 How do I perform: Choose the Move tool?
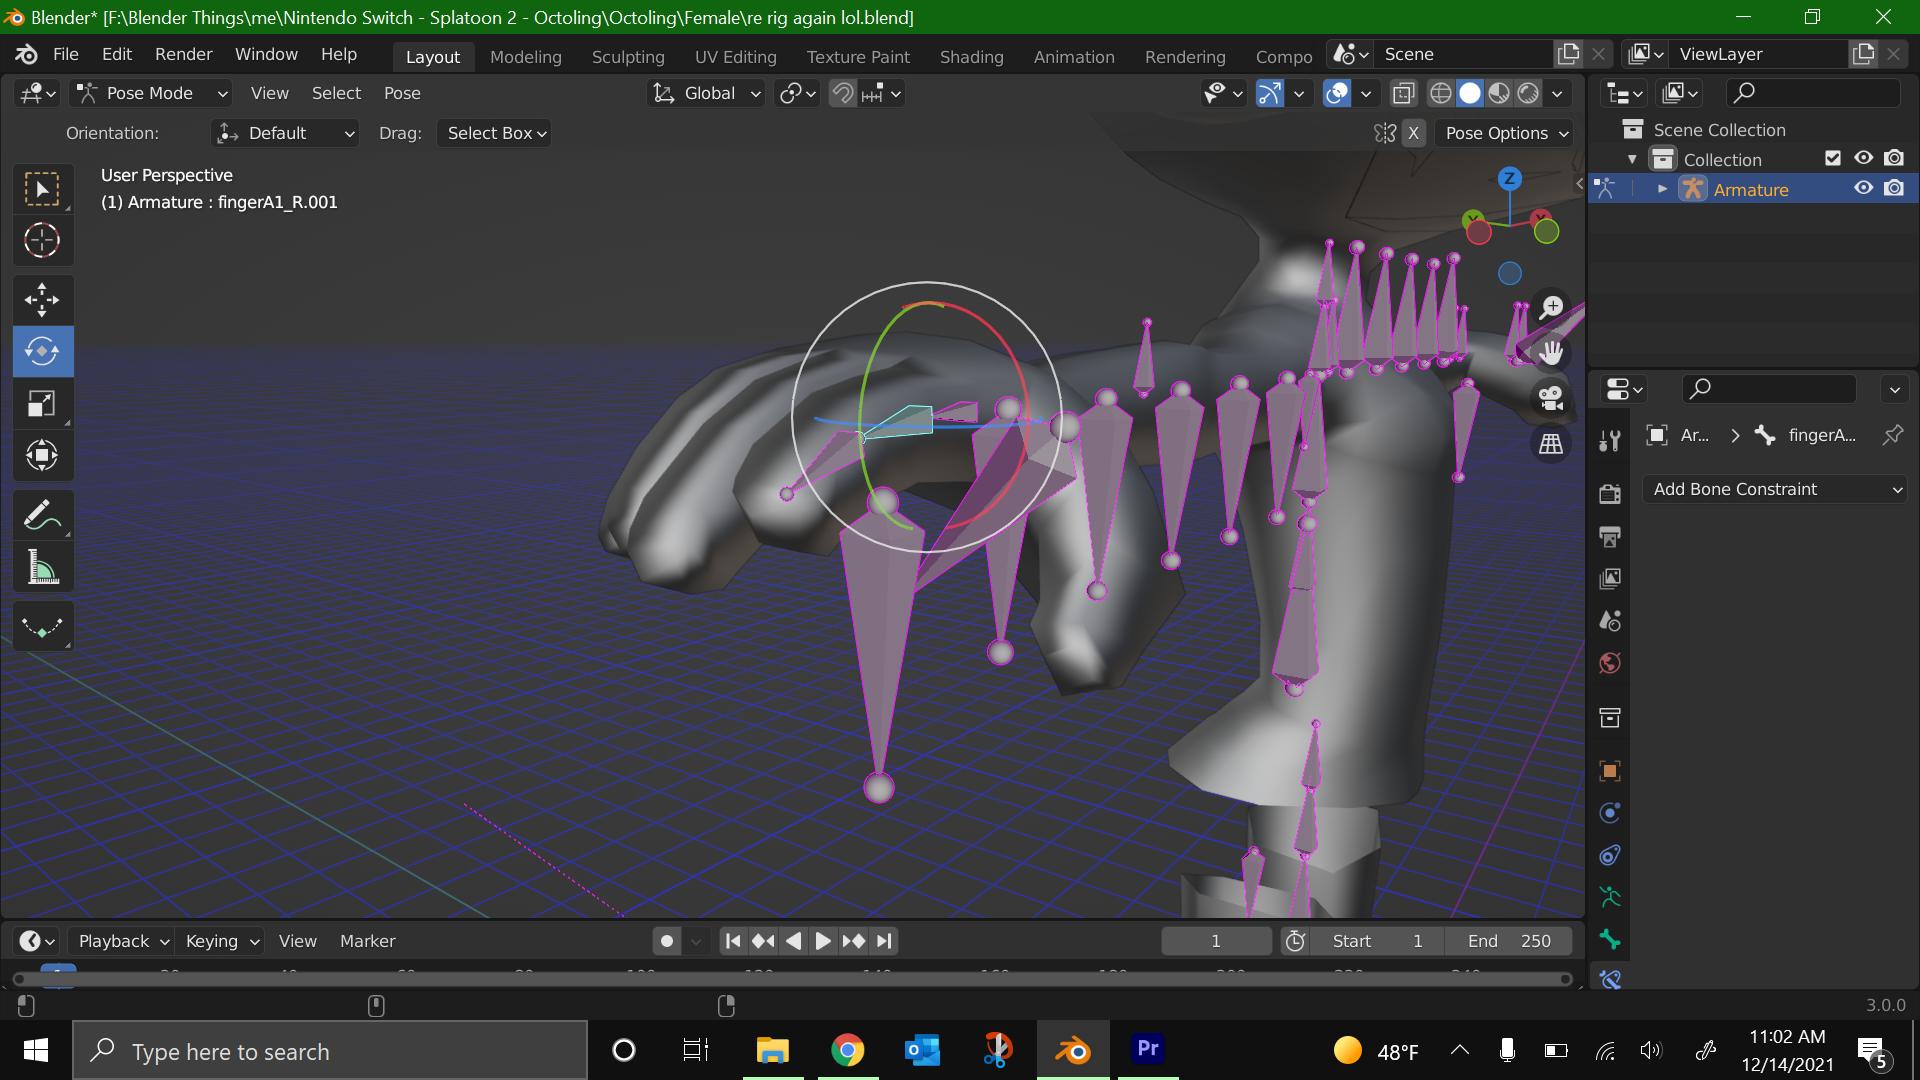click(42, 299)
